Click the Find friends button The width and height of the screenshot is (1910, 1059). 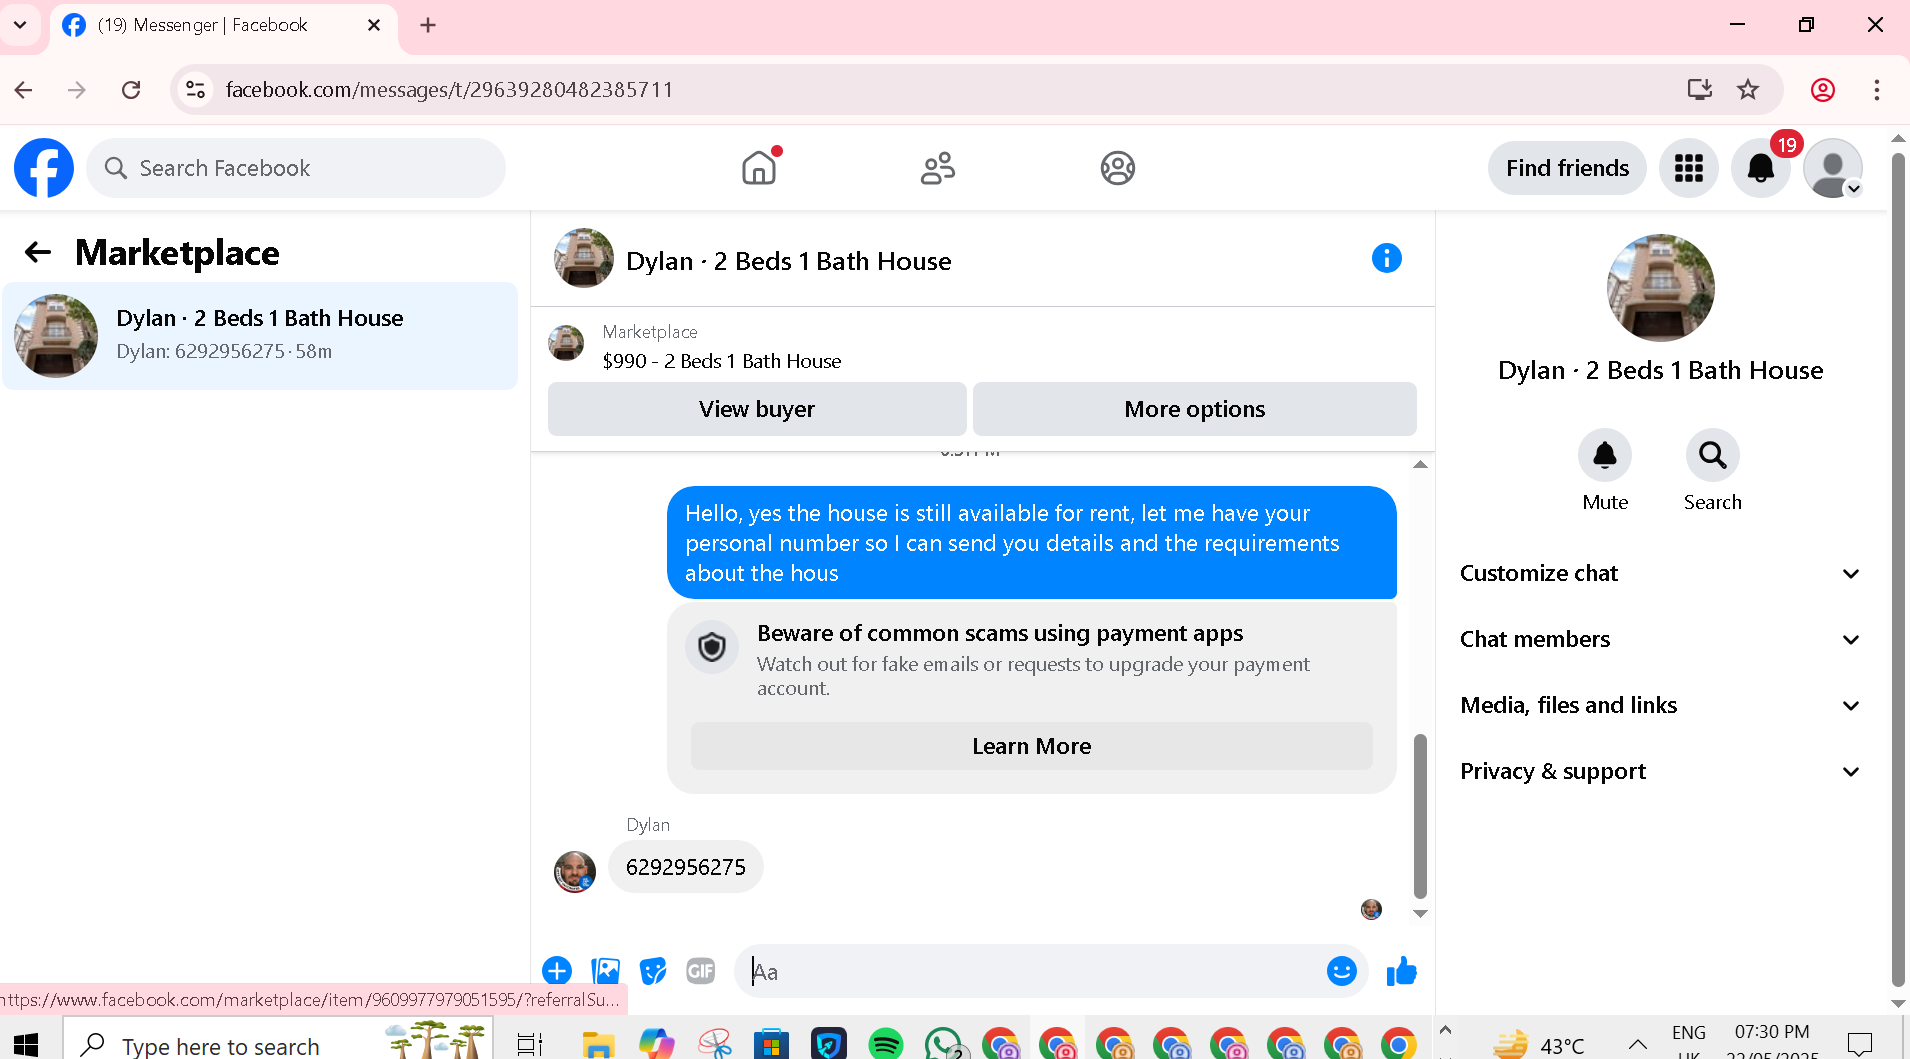(x=1567, y=168)
